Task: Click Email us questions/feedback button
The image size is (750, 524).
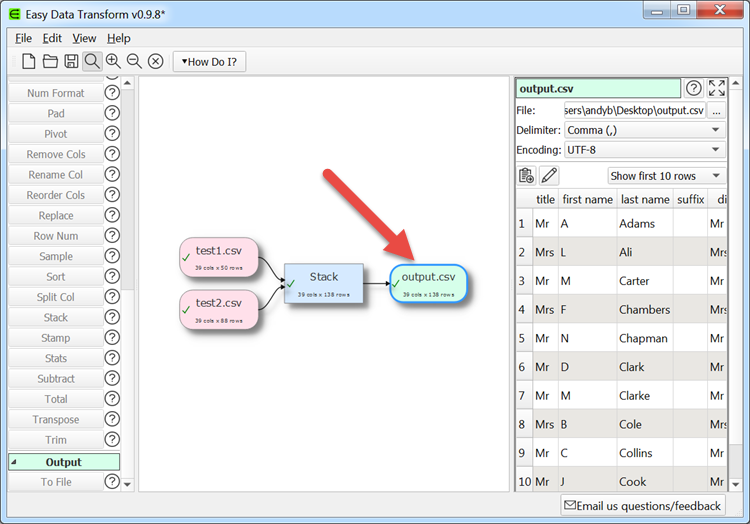Action: pyautogui.click(x=642, y=505)
